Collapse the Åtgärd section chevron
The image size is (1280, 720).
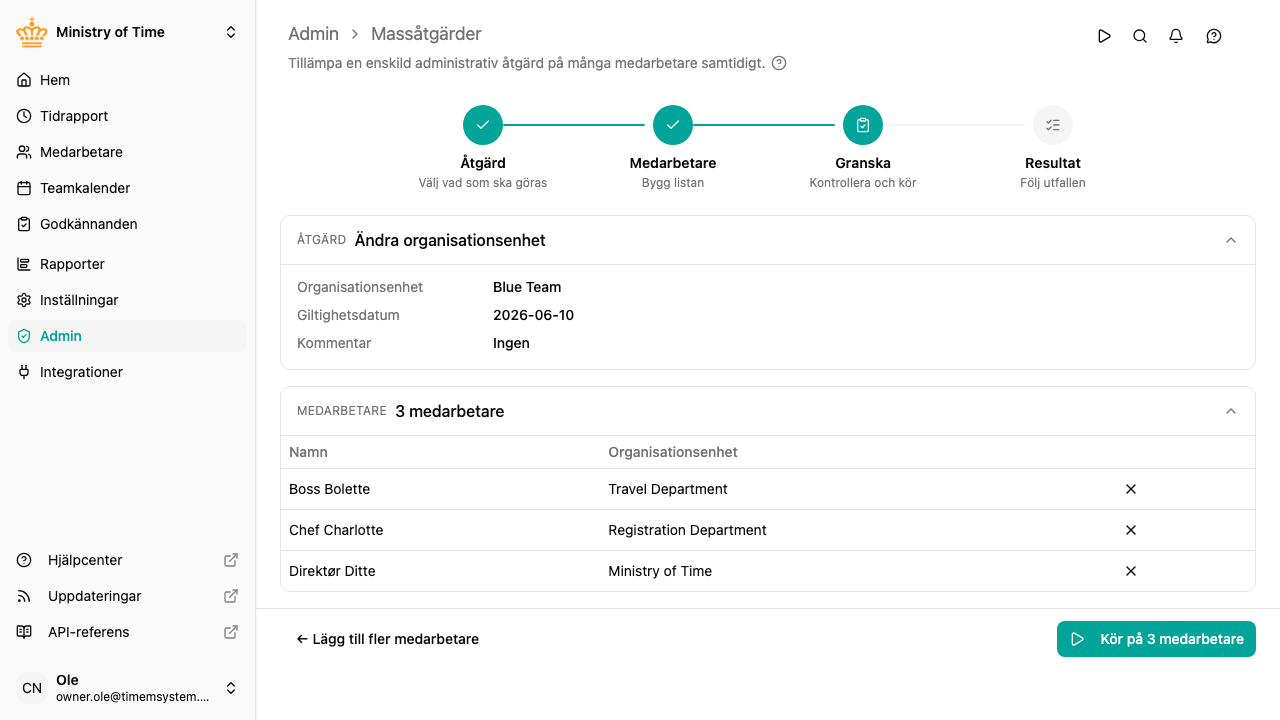[x=1231, y=240]
